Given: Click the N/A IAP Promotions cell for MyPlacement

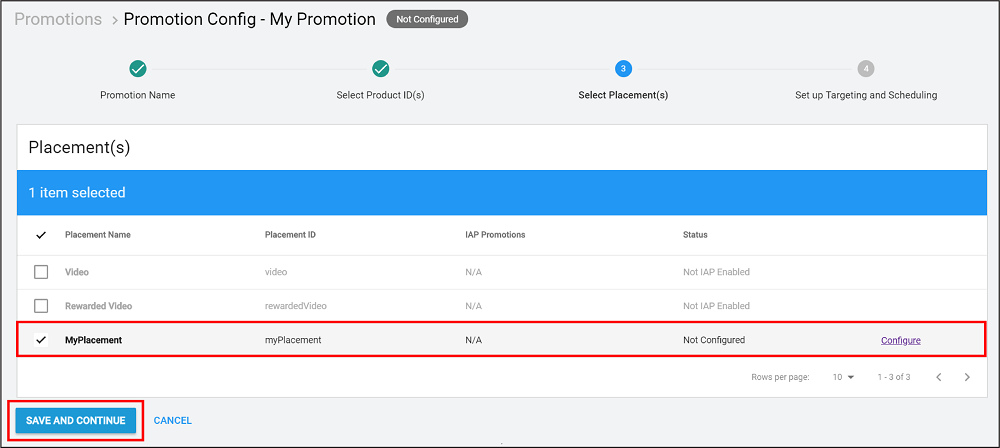Looking at the screenshot, I should [x=473, y=340].
